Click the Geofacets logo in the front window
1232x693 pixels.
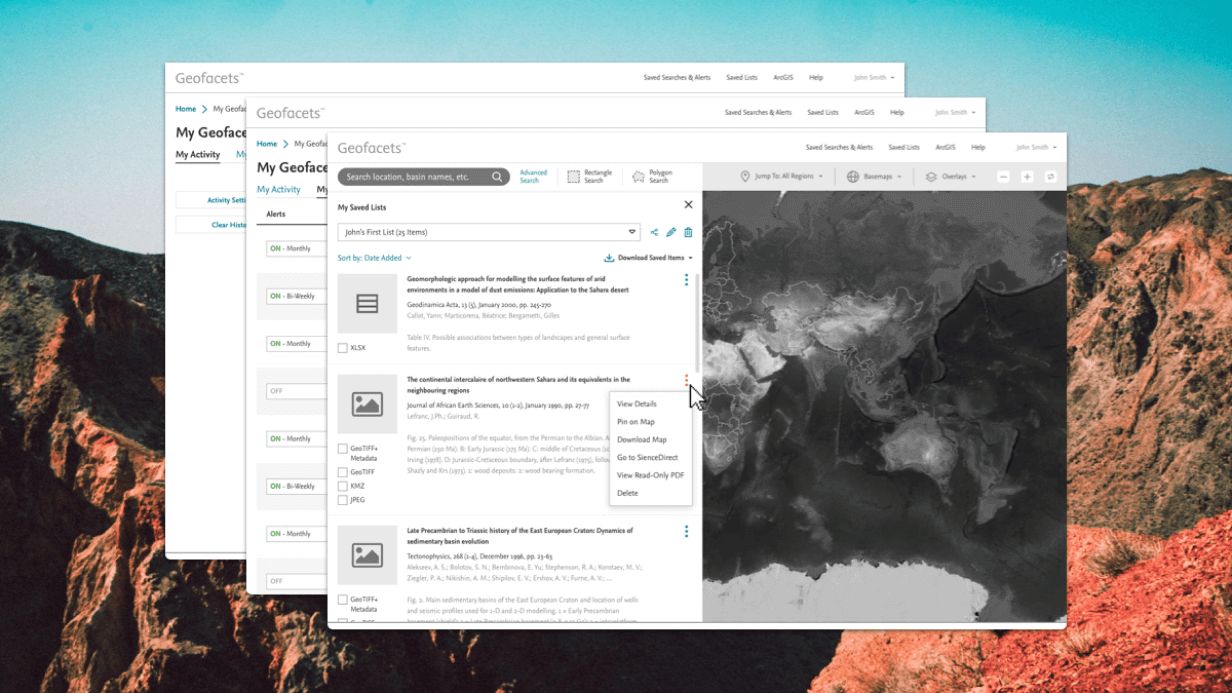pyautogui.click(x=371, y=148)
